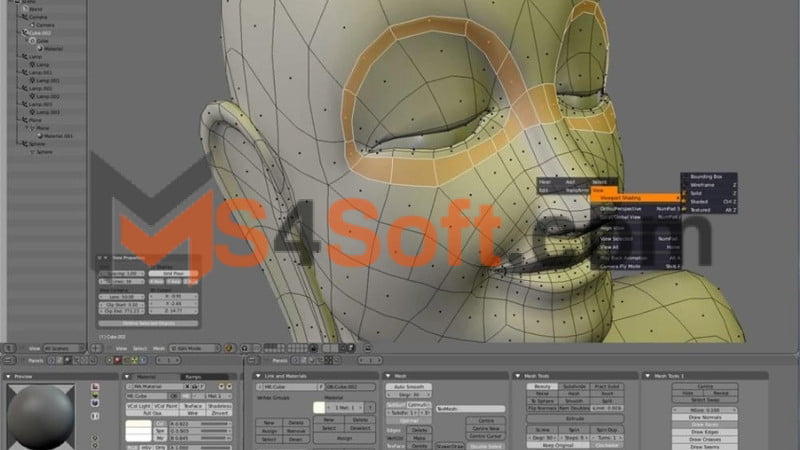Screen dimensions: 800x450
Task: Click the Sphere mesh icon in outliner
Action: 34,152
